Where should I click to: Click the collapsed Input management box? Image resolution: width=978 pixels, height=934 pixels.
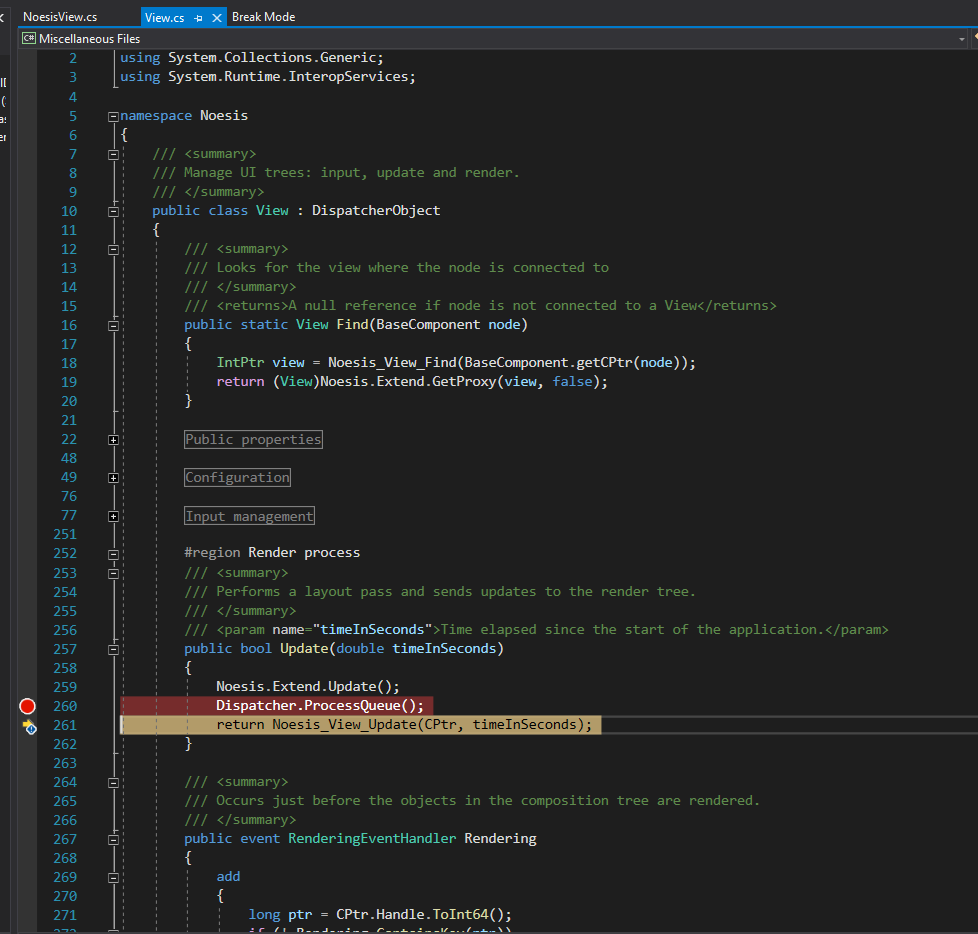249,516
